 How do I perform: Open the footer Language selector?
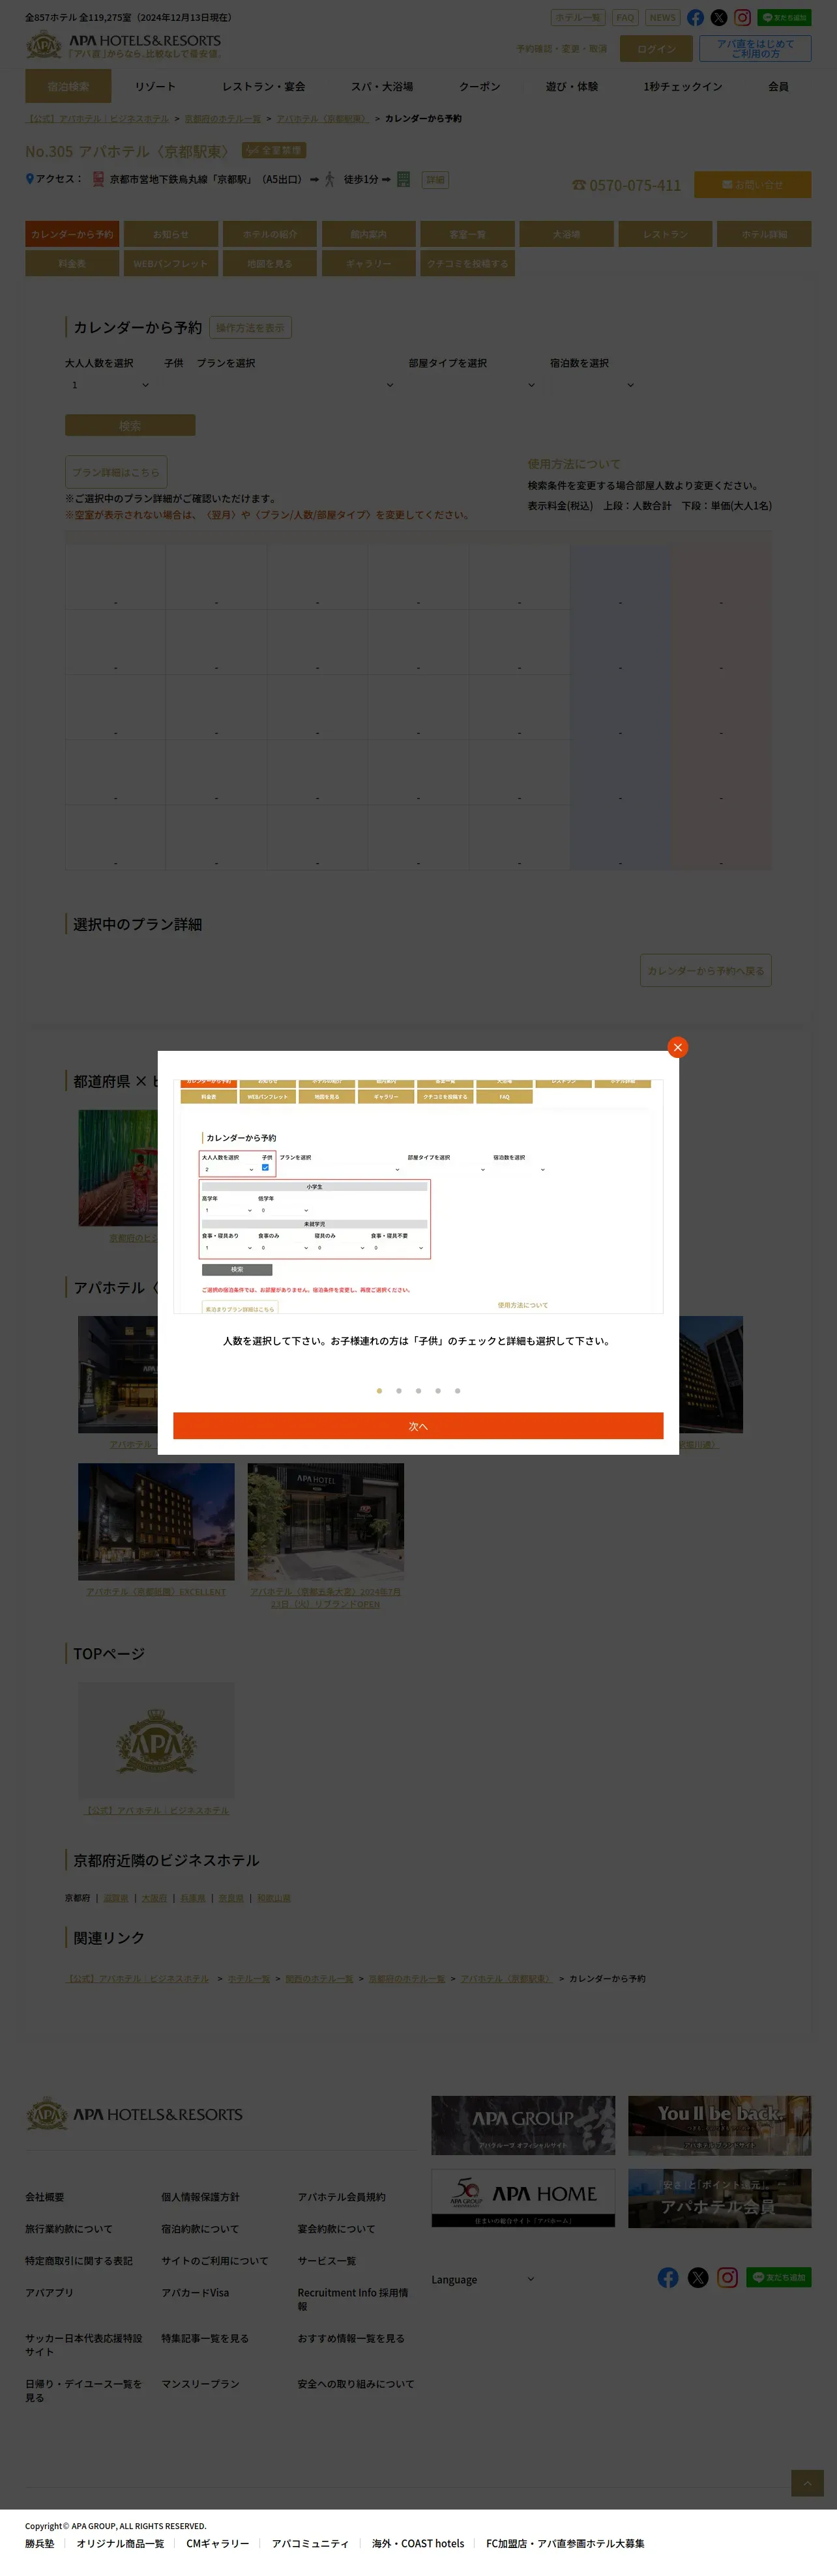[x=484, y=2280]
